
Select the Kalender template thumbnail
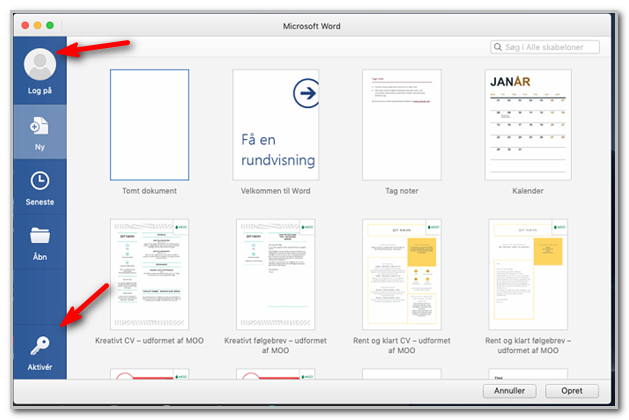[x=528, y=125]
